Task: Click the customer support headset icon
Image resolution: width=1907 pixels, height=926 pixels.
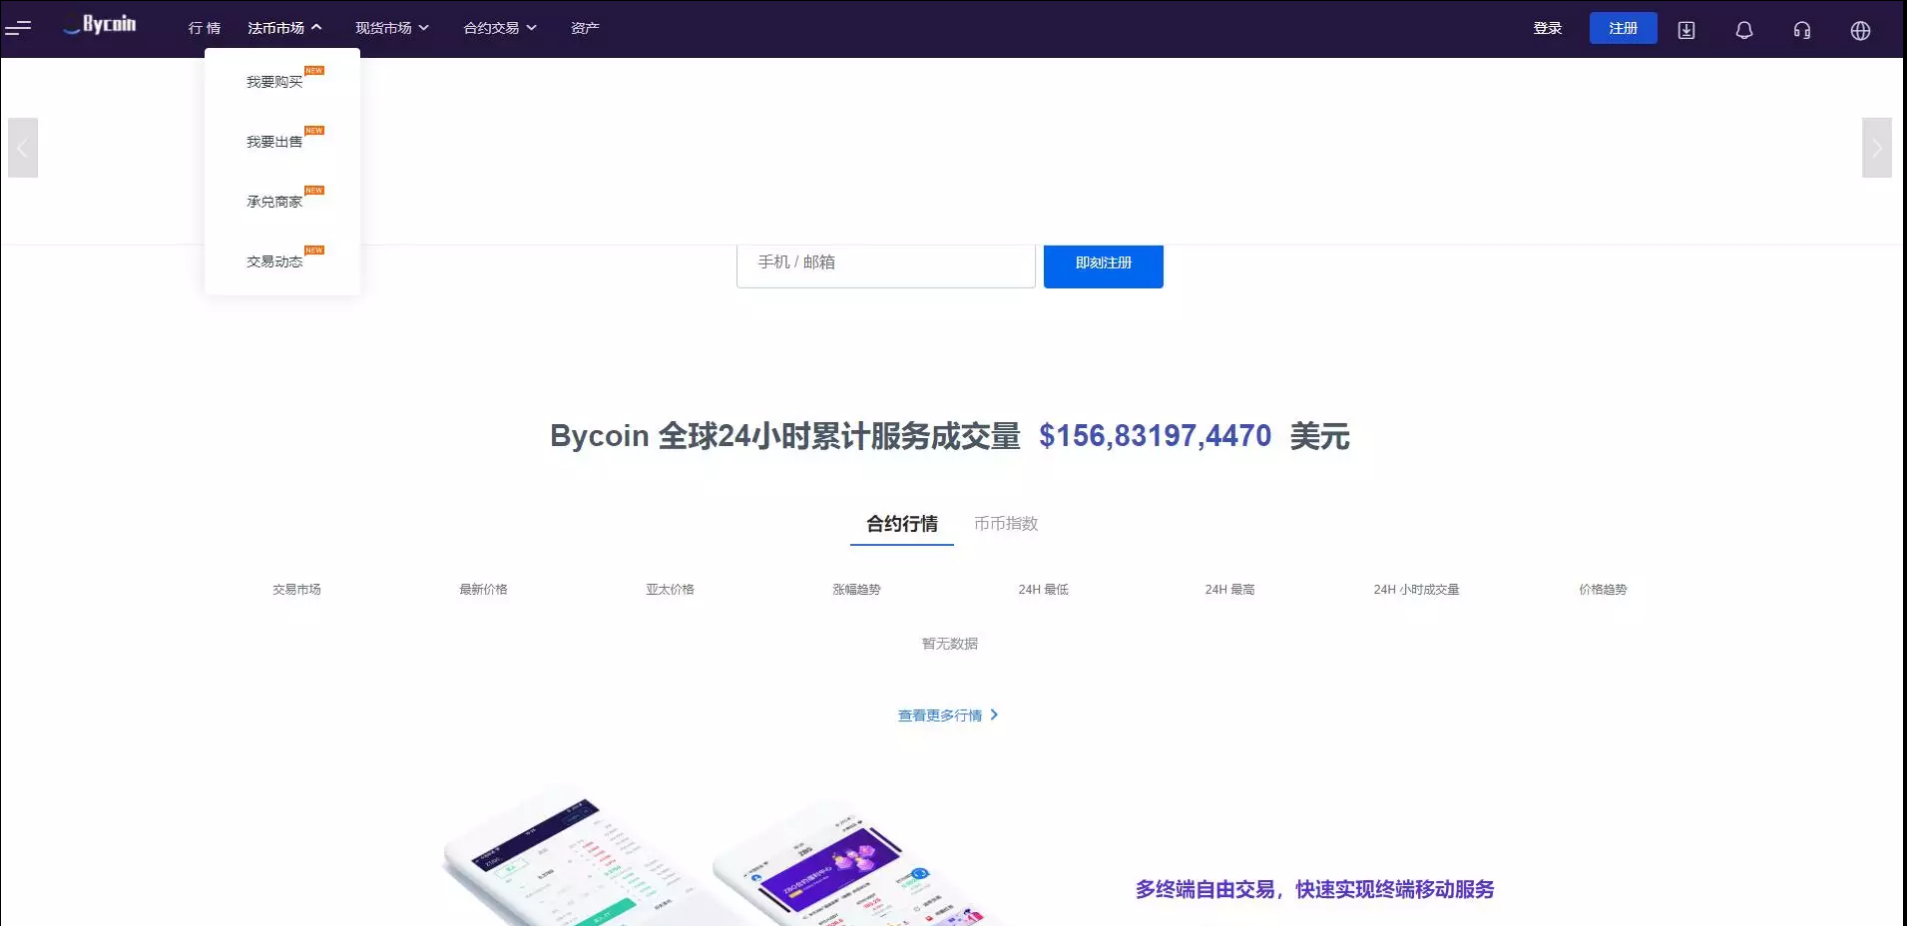Action: coord(1802,30)
